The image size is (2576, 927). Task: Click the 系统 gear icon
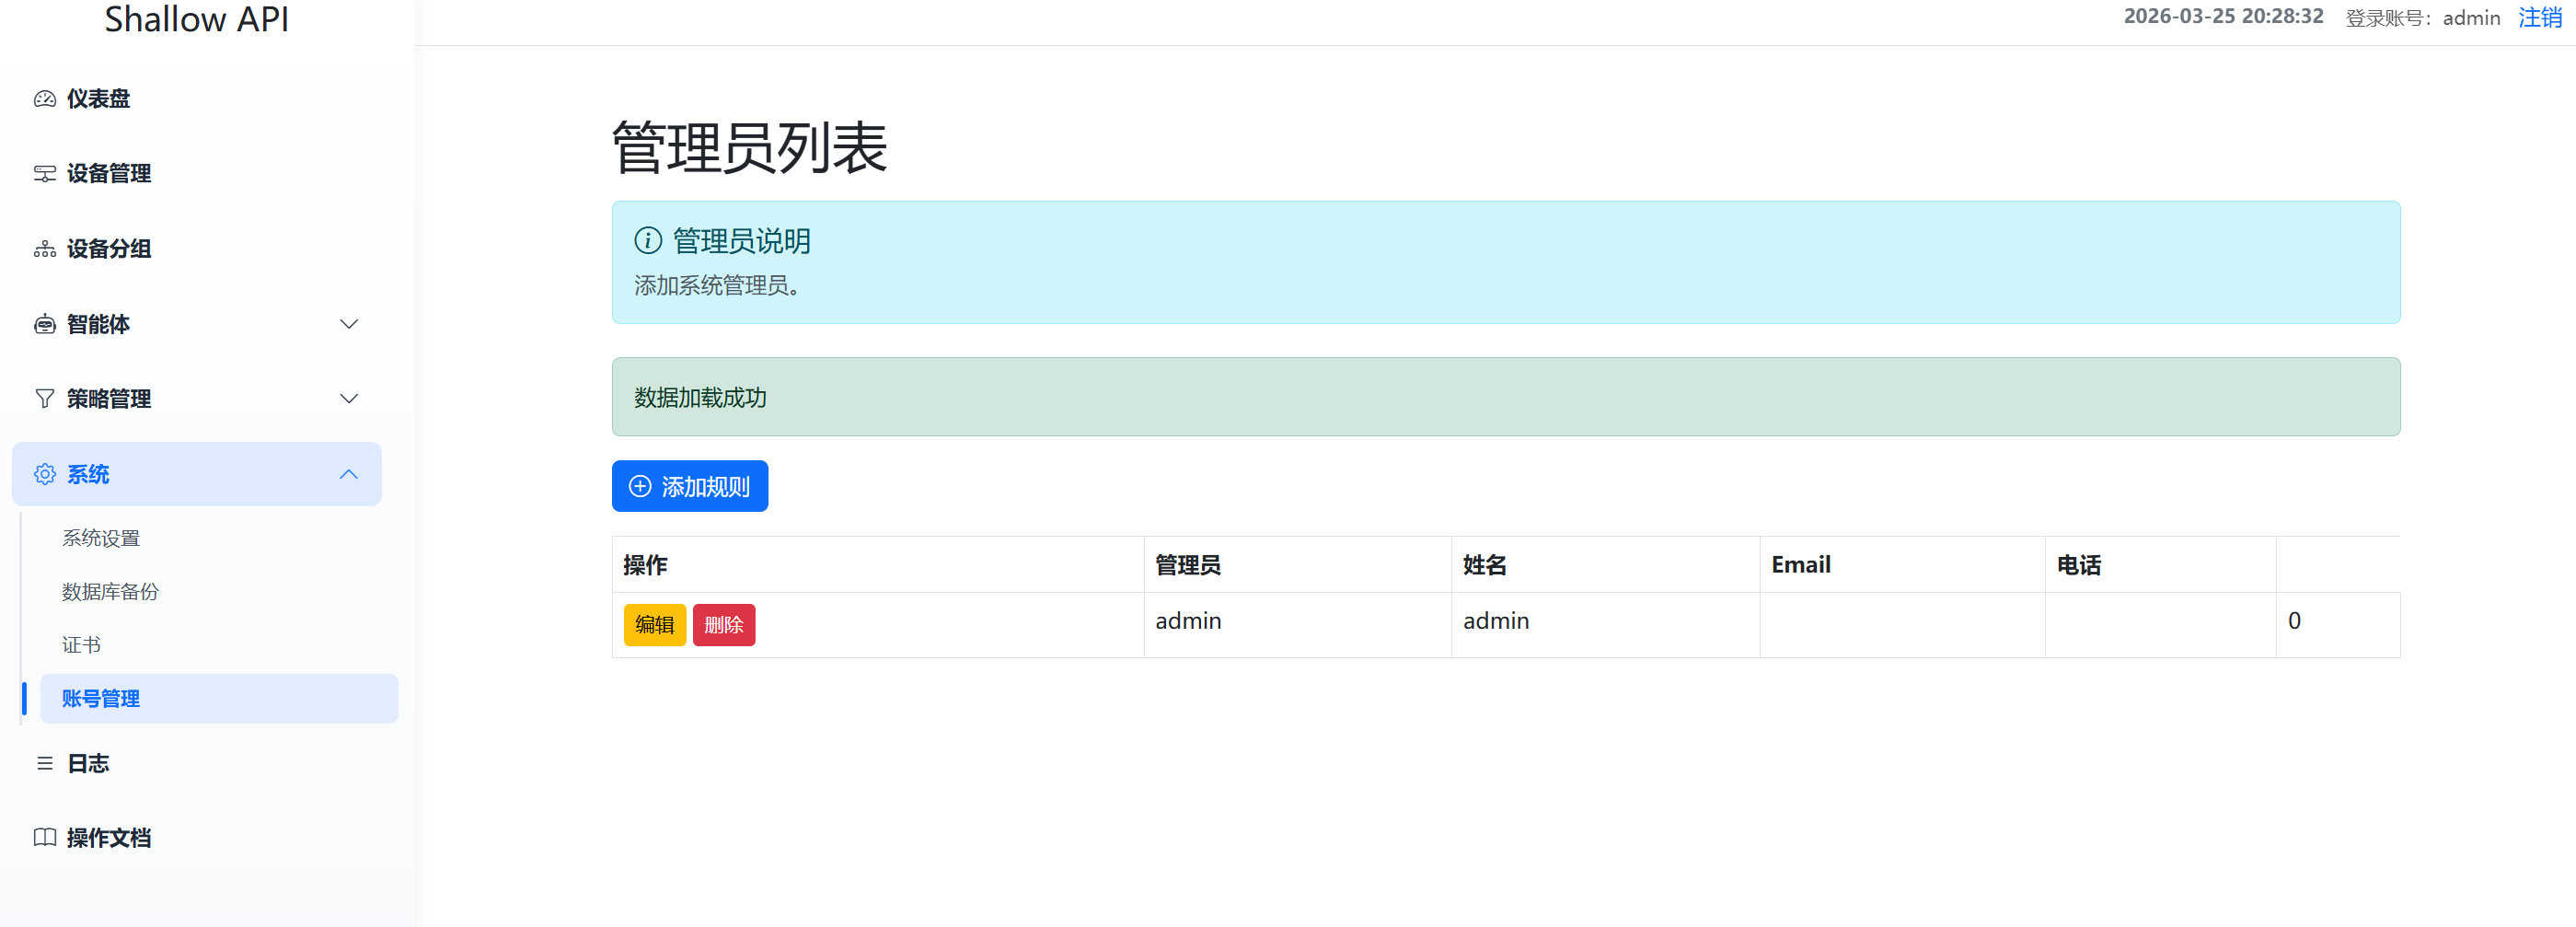point(44,474)
